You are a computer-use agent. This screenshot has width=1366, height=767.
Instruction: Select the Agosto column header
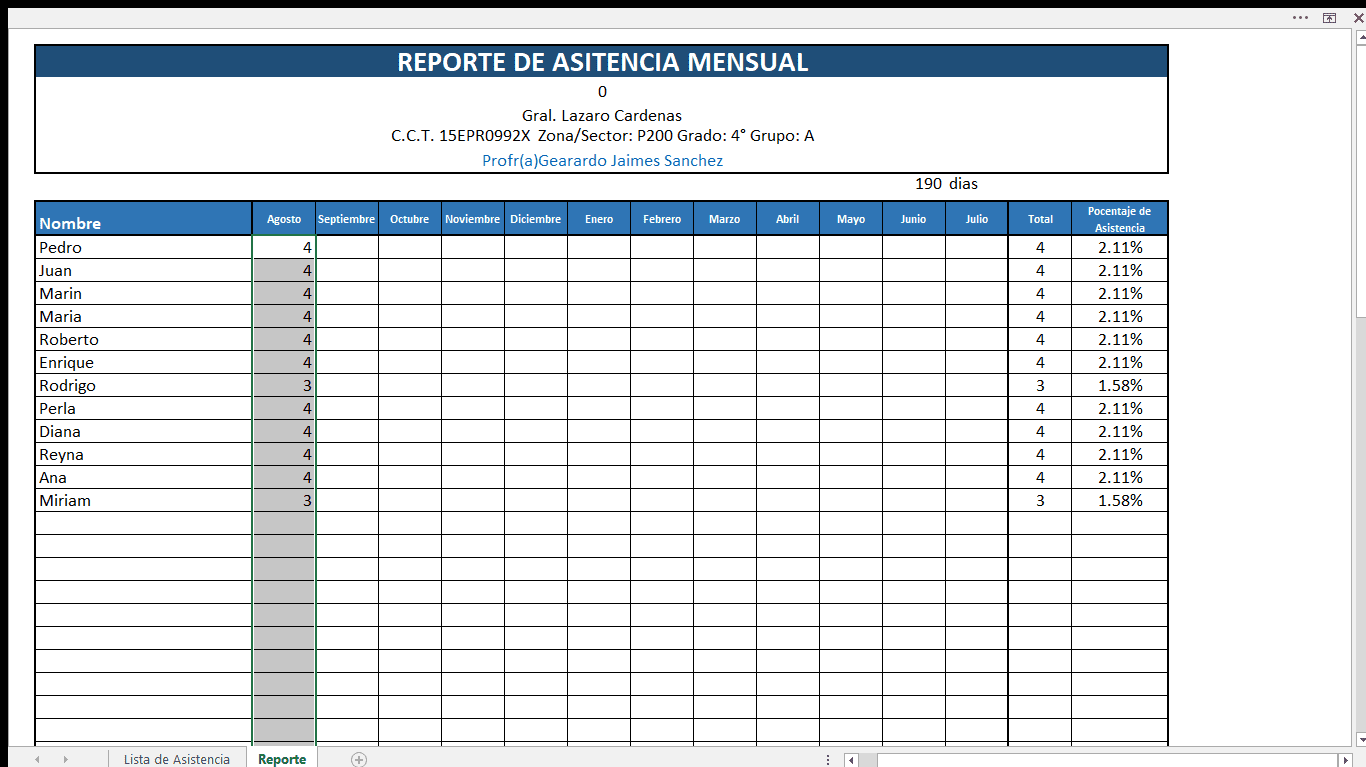[x=284, y=218]
